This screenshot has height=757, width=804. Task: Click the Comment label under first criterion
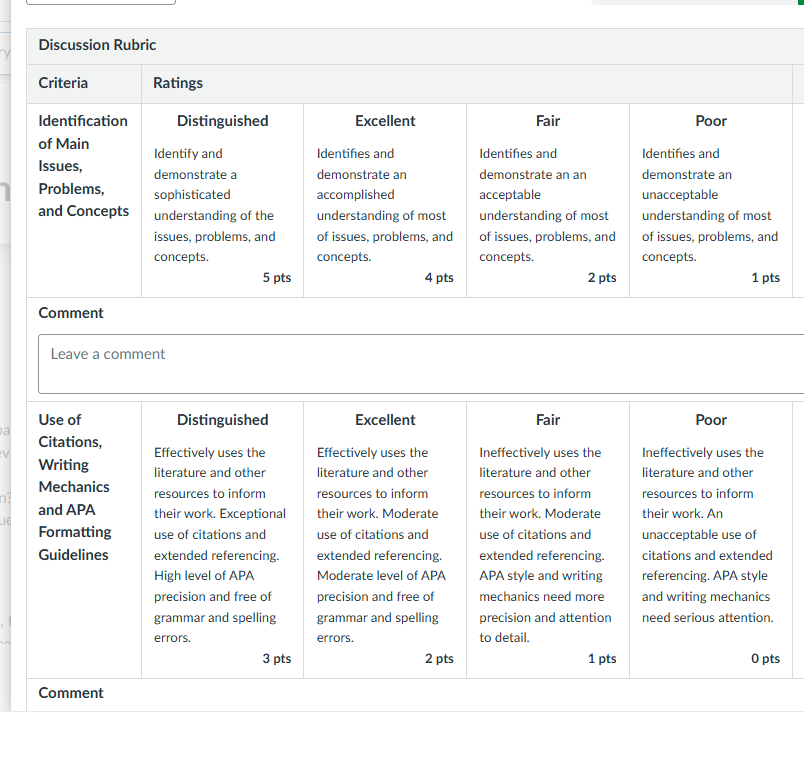(x=71, y=313)
